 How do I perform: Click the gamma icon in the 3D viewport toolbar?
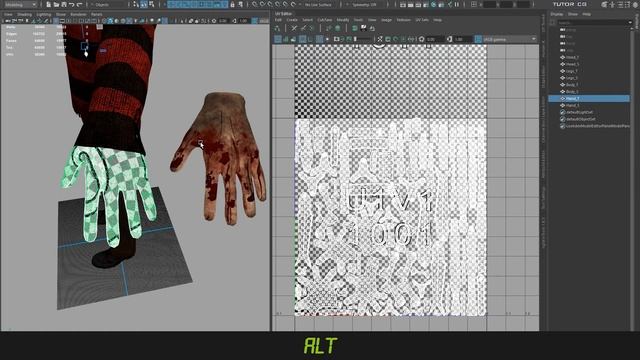(235, 20)
